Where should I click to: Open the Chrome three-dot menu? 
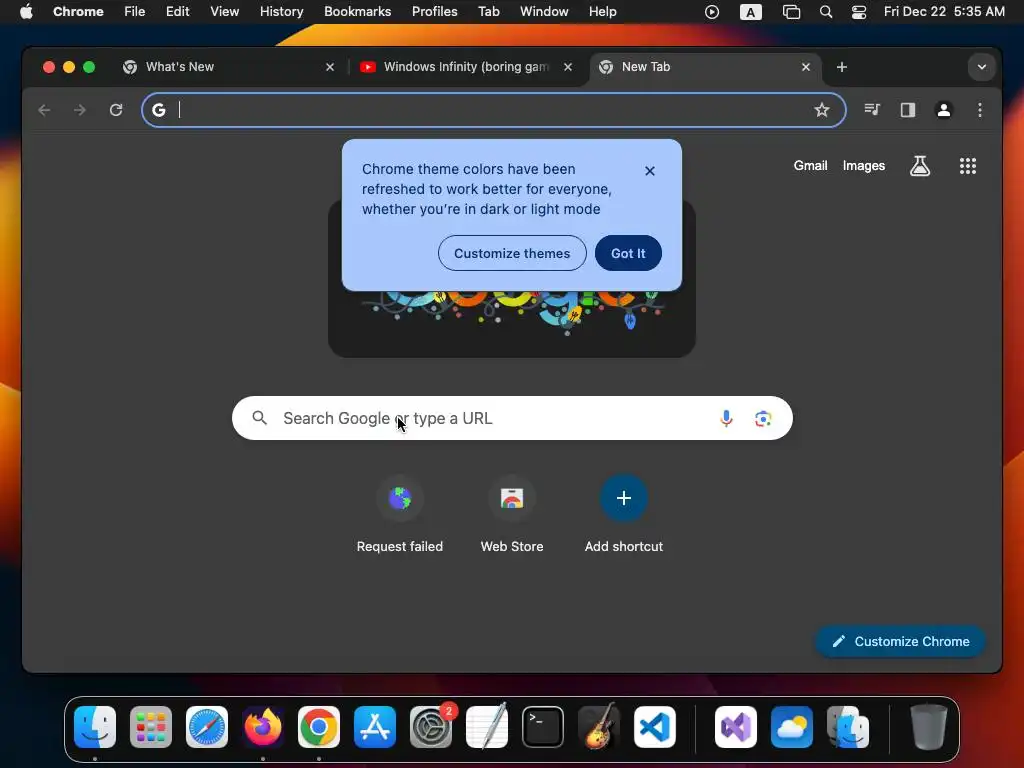pyautogui.click(x=980, y=110)
